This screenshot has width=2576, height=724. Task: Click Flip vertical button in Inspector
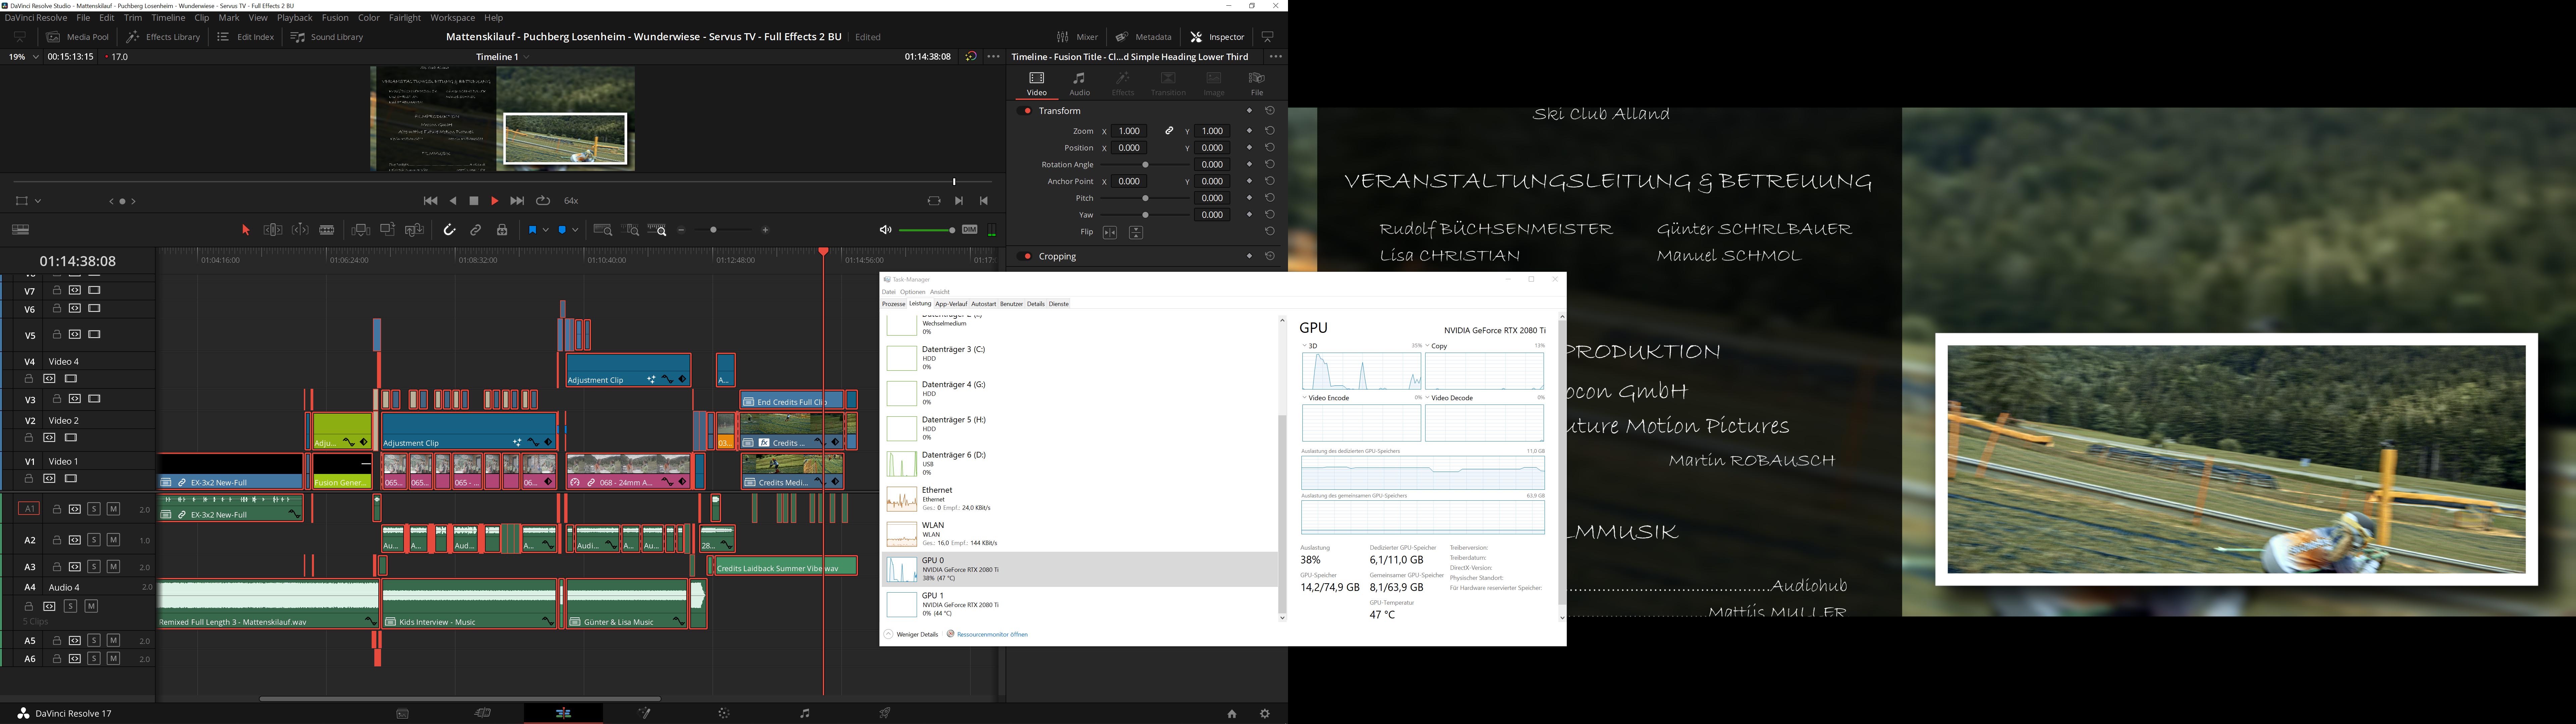[x=1136, y=233]
